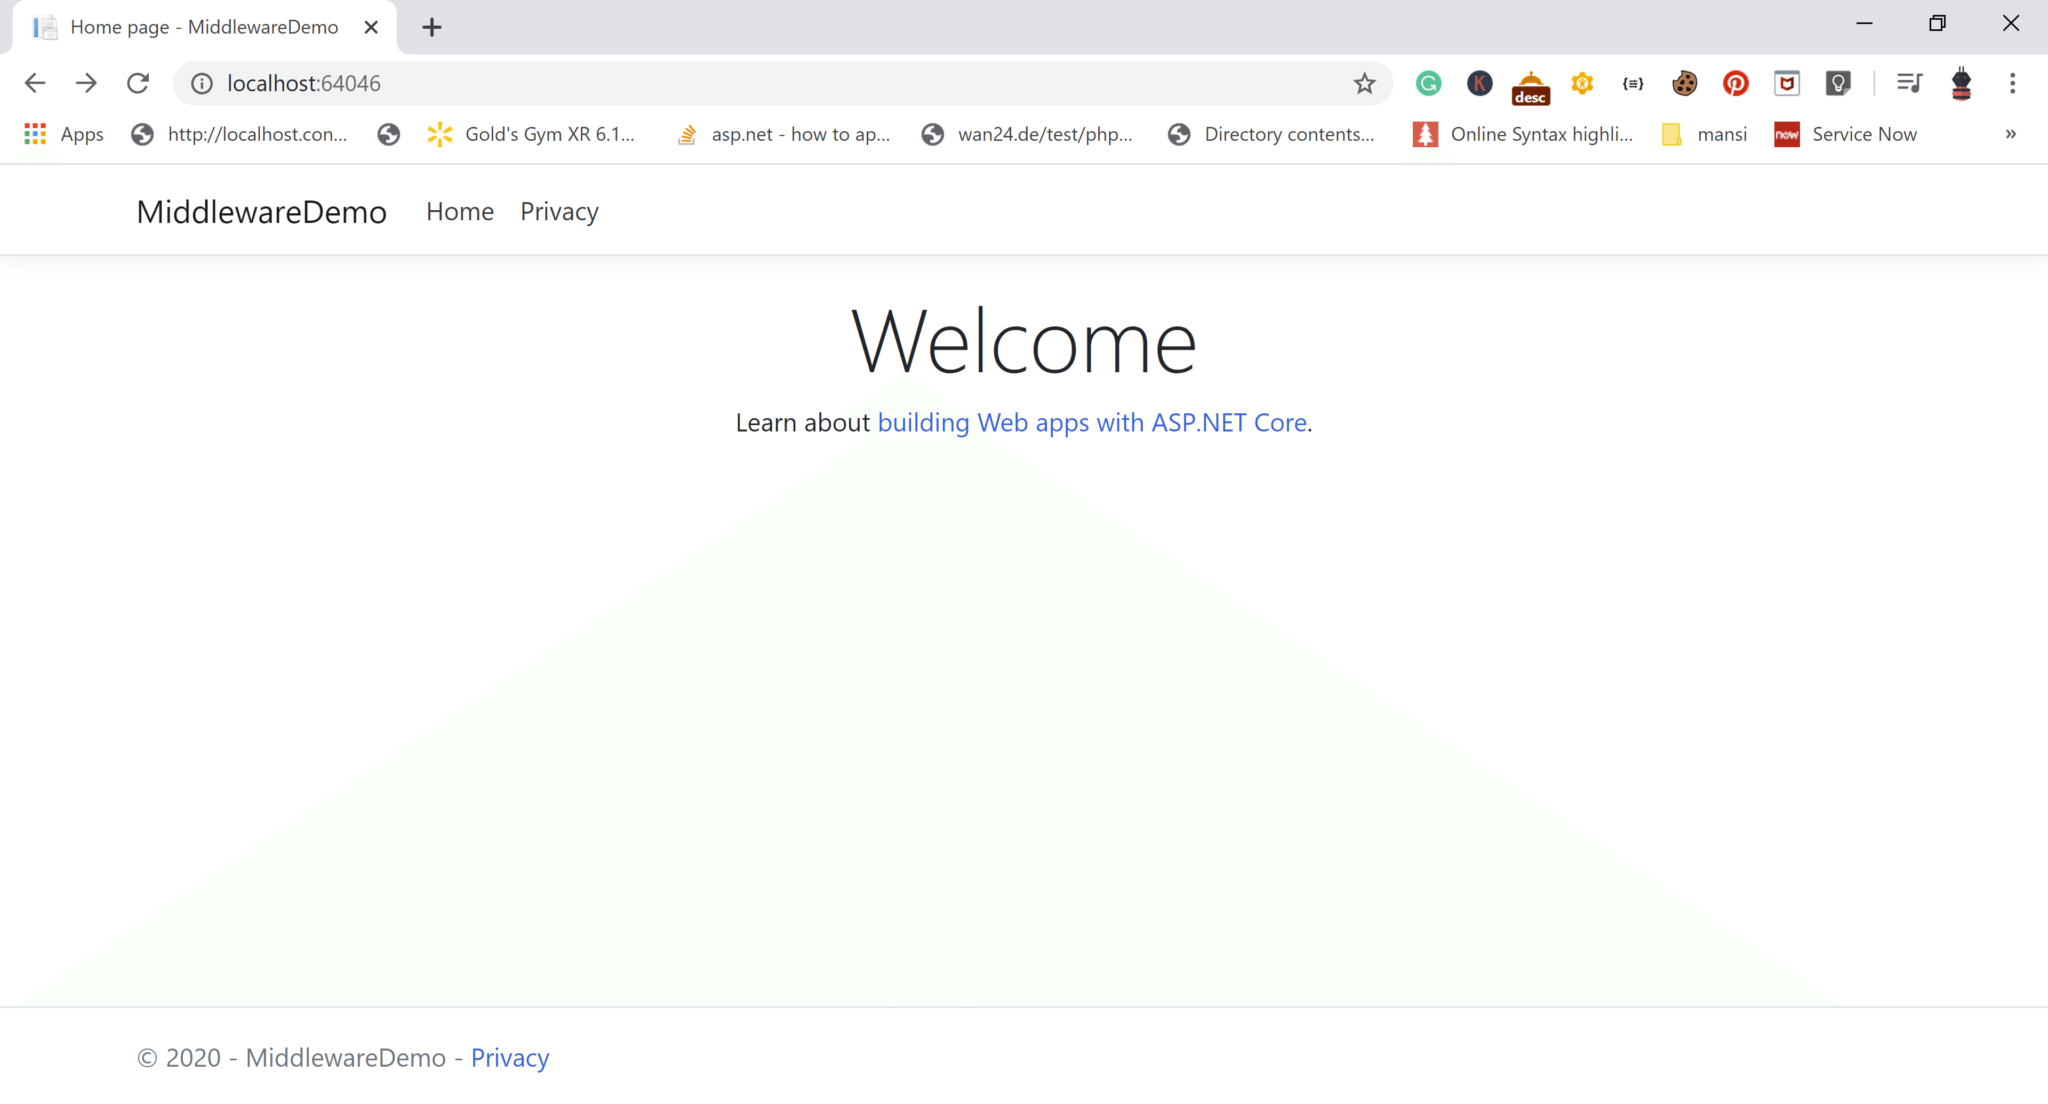The image size is (2048, 1104).
Task: Open the Privacy page from the navbar
Action: point(558,211)
